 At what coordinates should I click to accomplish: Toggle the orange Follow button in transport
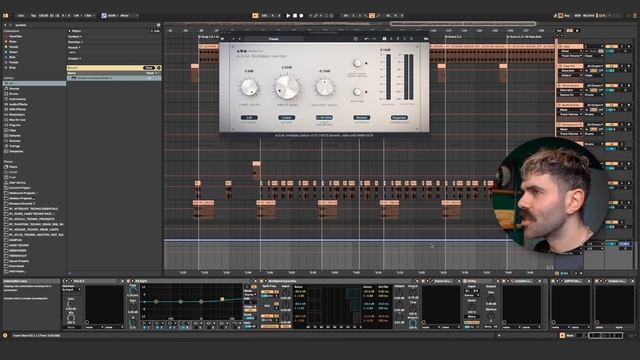[256, 16]
